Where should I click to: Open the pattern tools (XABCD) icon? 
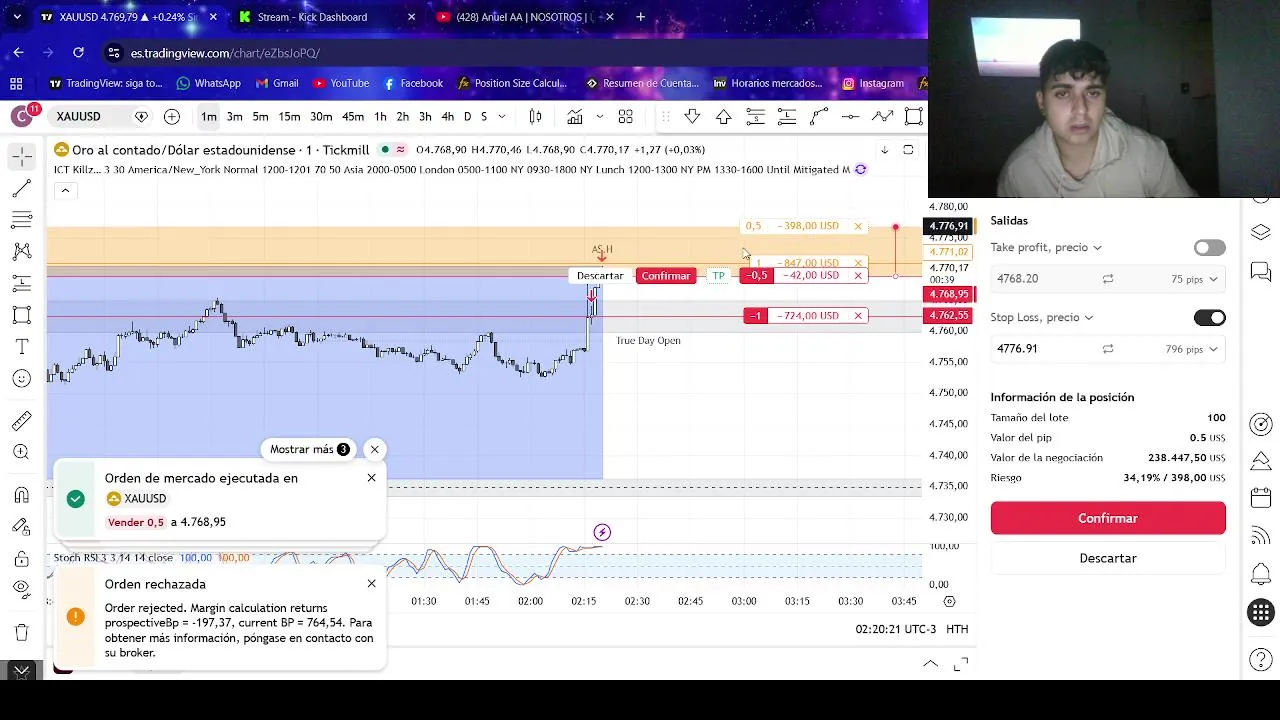point(21,251)
